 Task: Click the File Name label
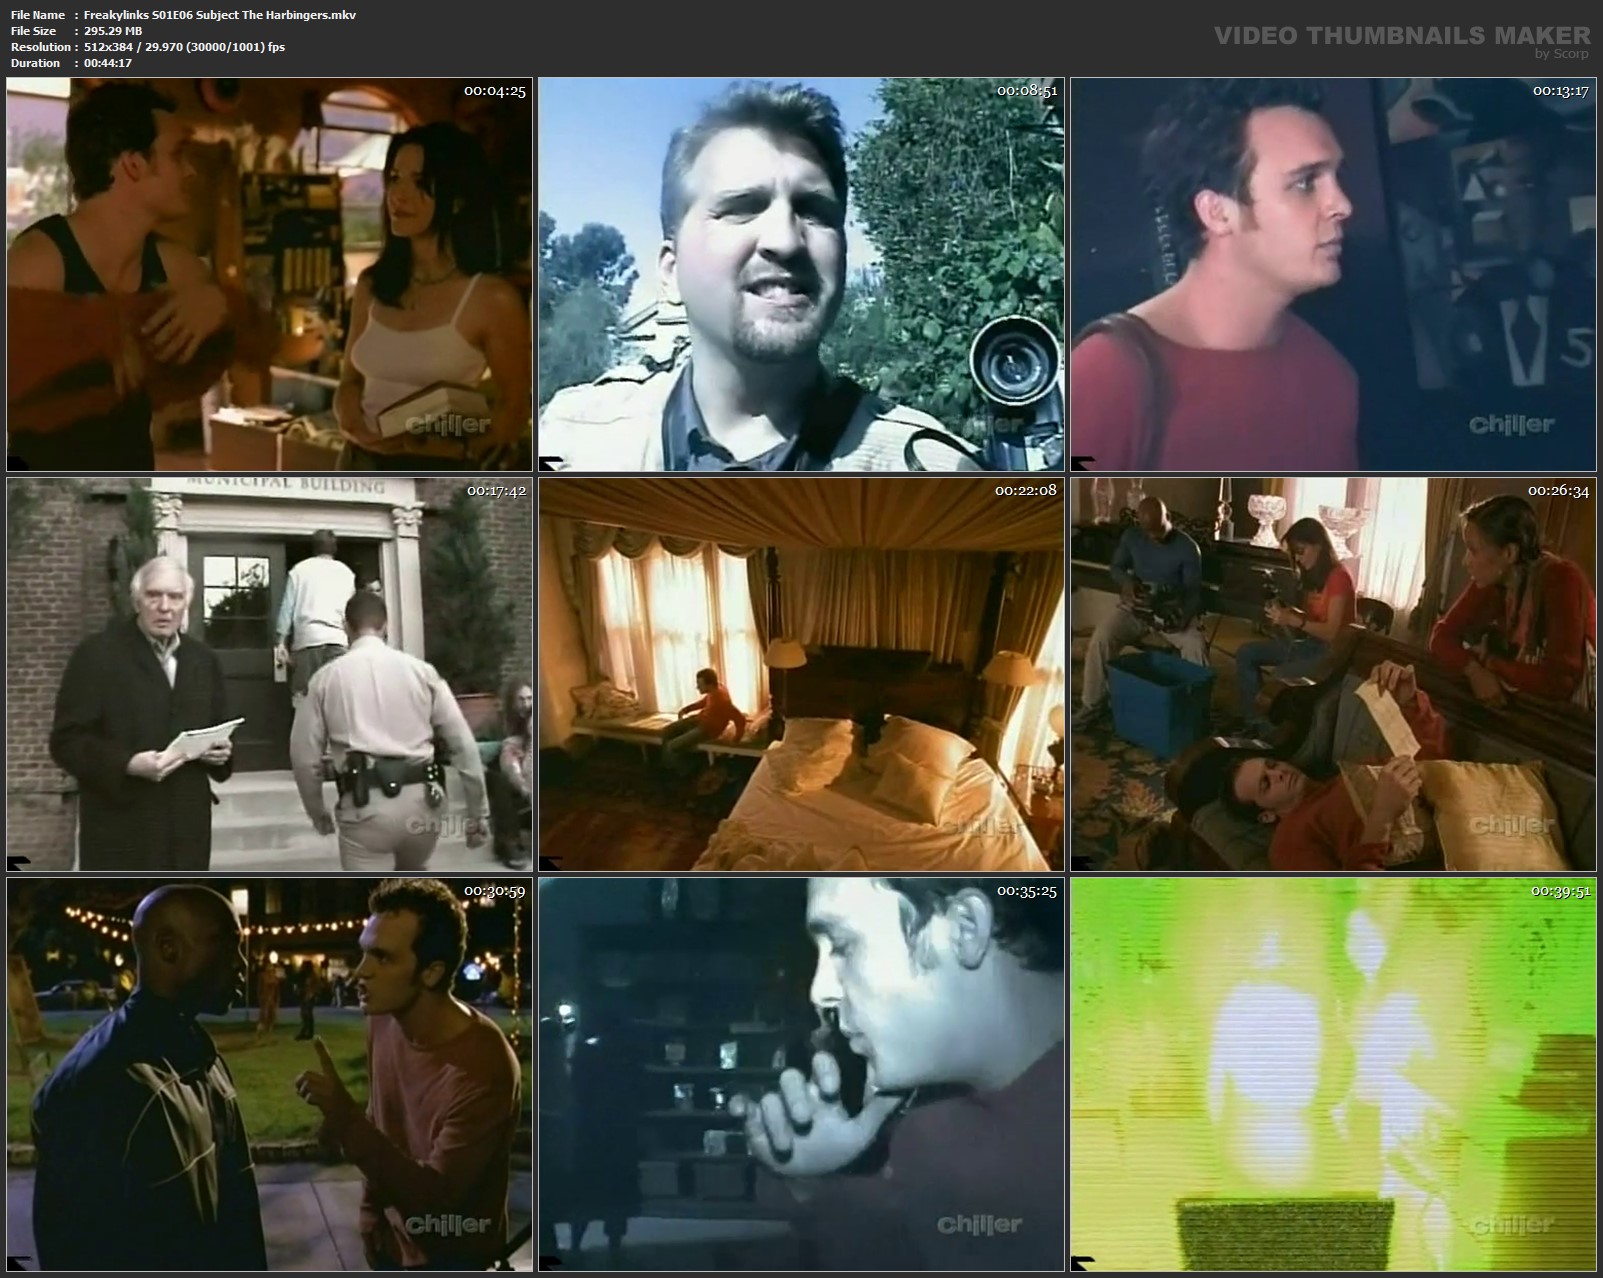38,15
